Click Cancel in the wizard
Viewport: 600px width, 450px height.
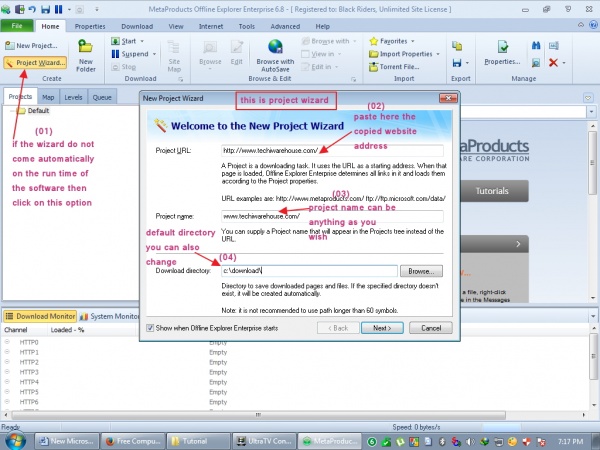pos(431,328)
